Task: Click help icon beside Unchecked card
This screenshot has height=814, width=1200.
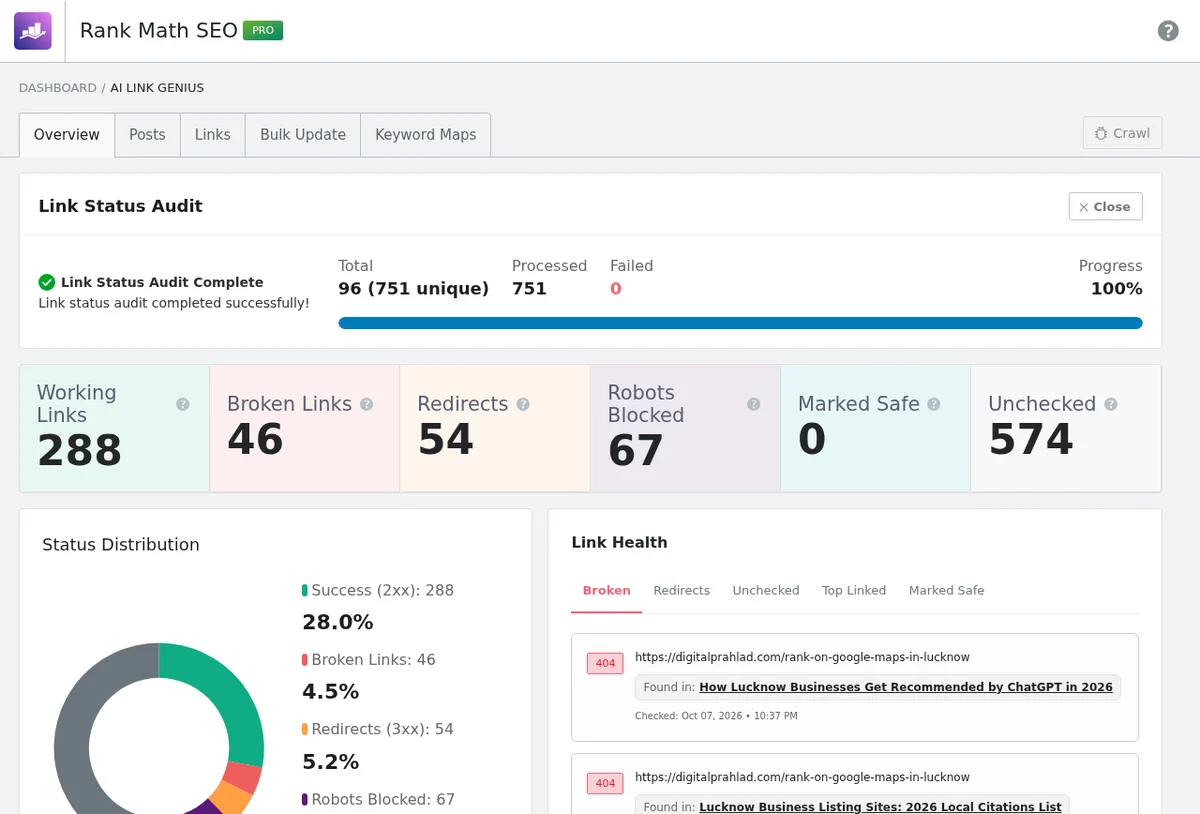Action: click(x=1111, y=404)
